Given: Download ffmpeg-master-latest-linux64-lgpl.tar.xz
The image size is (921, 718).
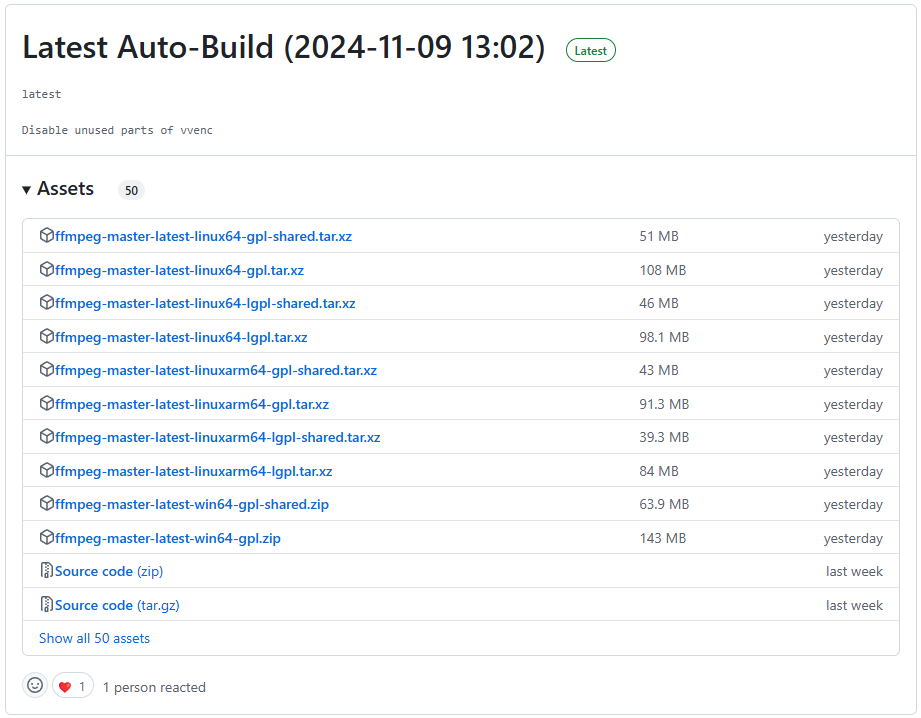Looking at the screenshot, I should 181,337.
